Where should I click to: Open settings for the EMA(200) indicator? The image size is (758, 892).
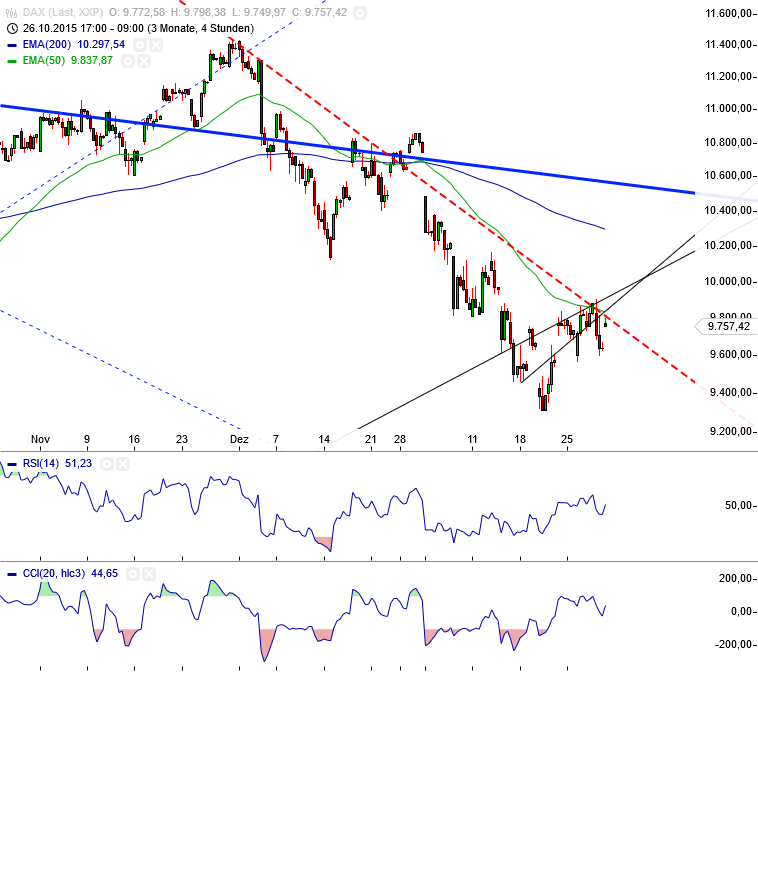[x=140, y=45]
